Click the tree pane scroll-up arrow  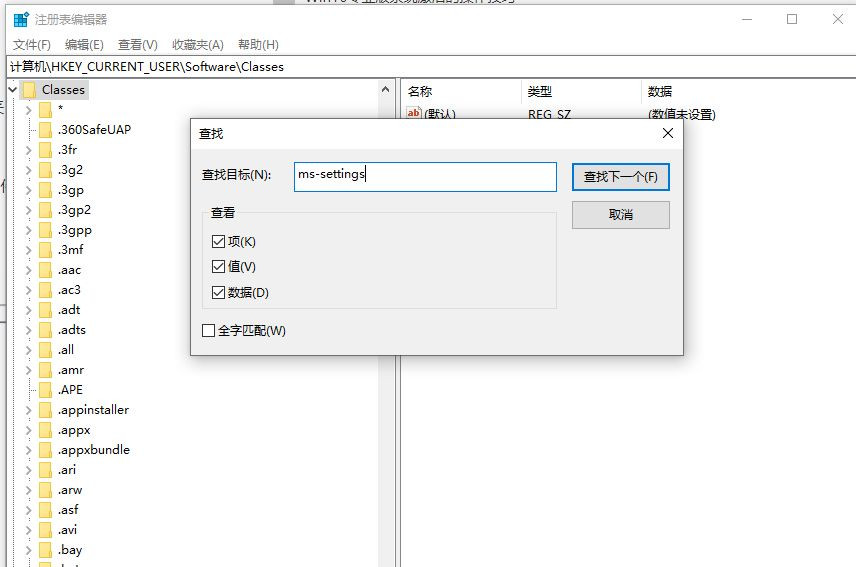(x=385, y=89)
